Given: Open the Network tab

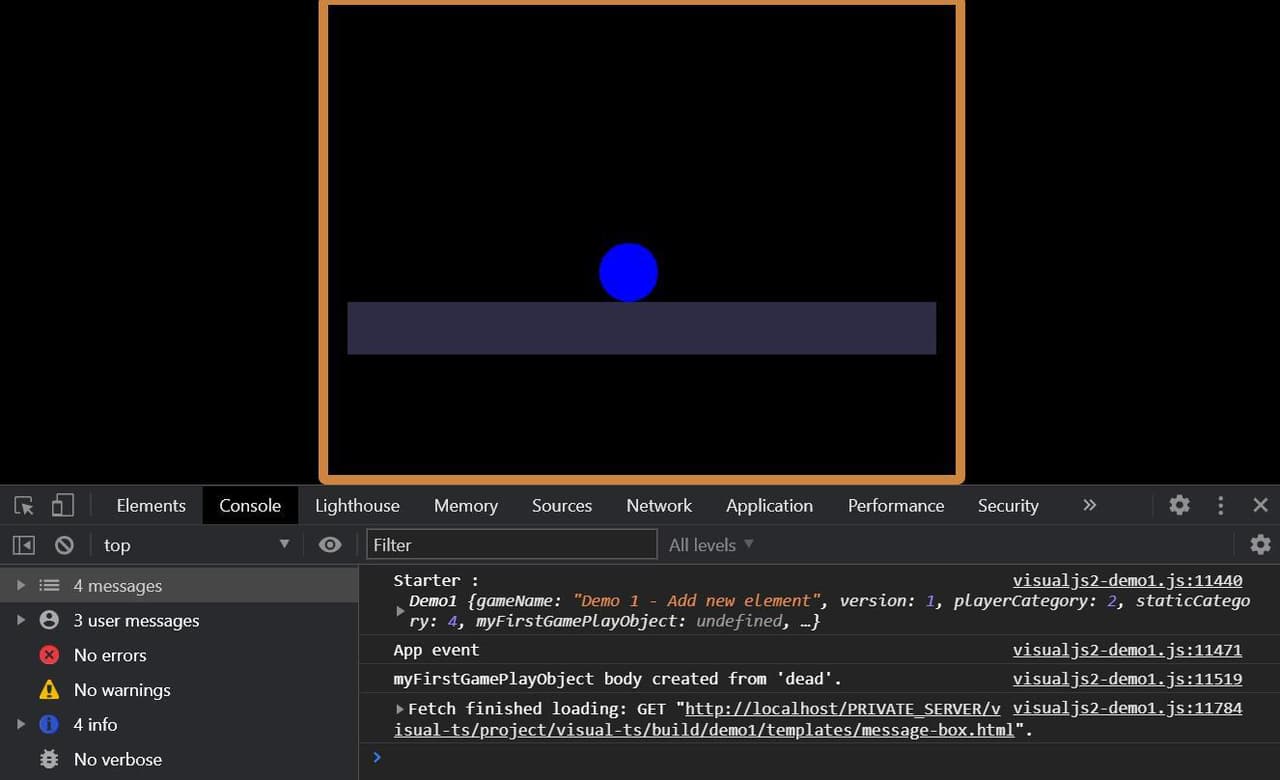Looking at the screenshot, I should [659, 505].
